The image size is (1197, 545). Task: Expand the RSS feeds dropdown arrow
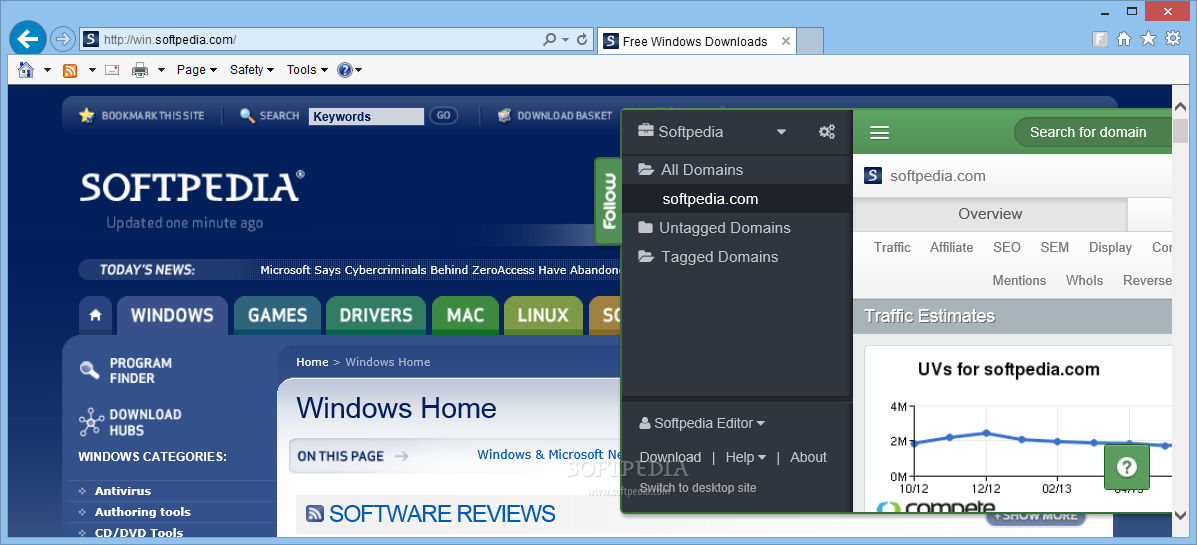point(92,70)
